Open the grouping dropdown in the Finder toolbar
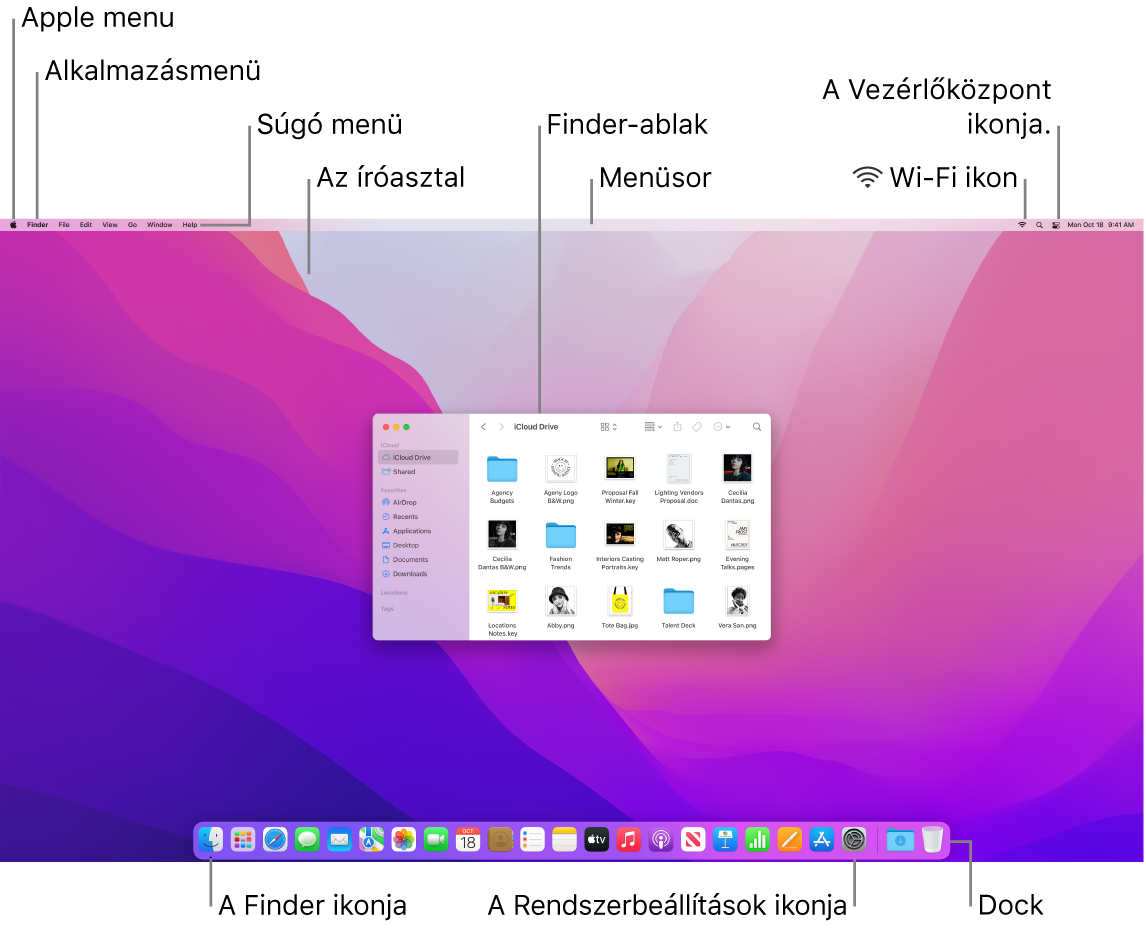The image size is (1146, 928). [x=651, y=427]
